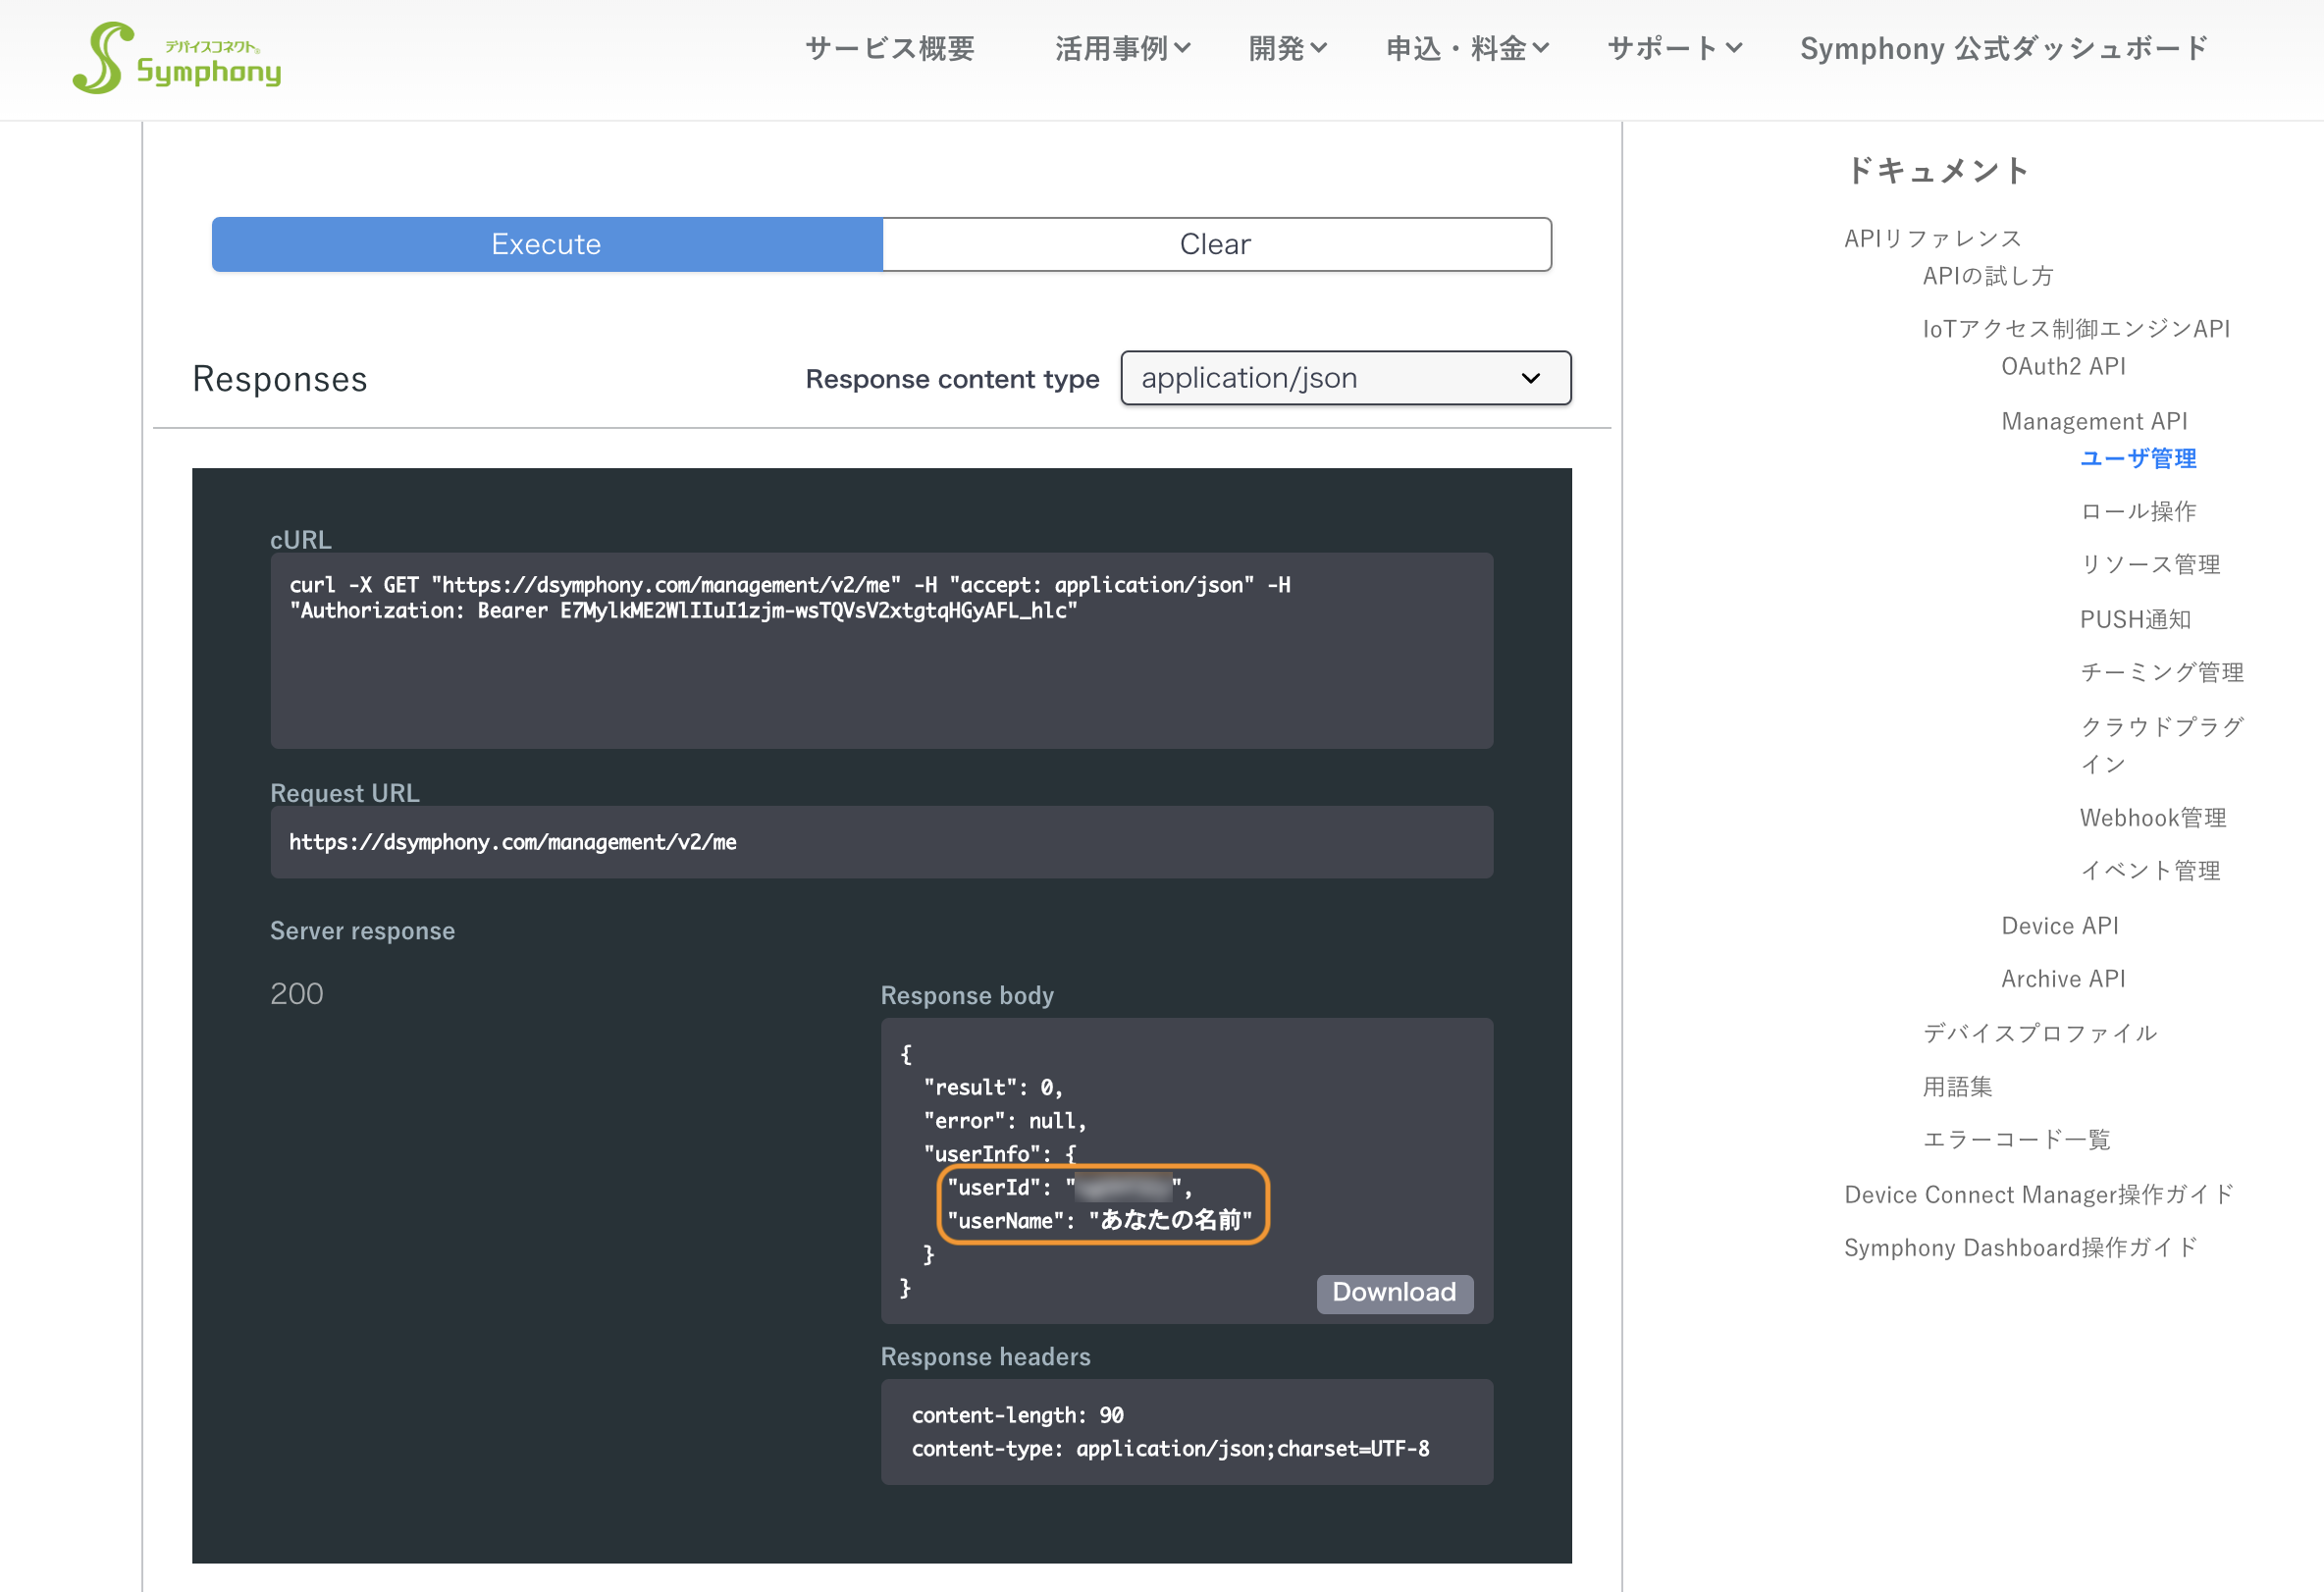
Task: Expand サポート menu
Action: (1674, 48)
